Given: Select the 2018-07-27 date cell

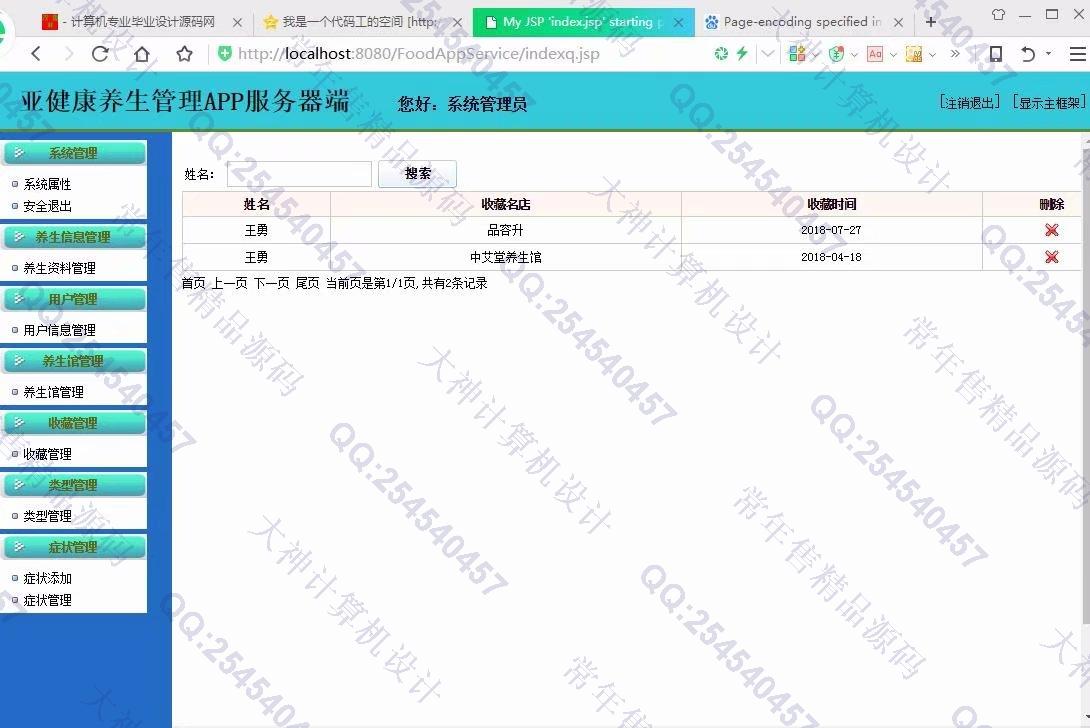Looking at the screenshot, I should pyautogui.click(x=831, y=230).
